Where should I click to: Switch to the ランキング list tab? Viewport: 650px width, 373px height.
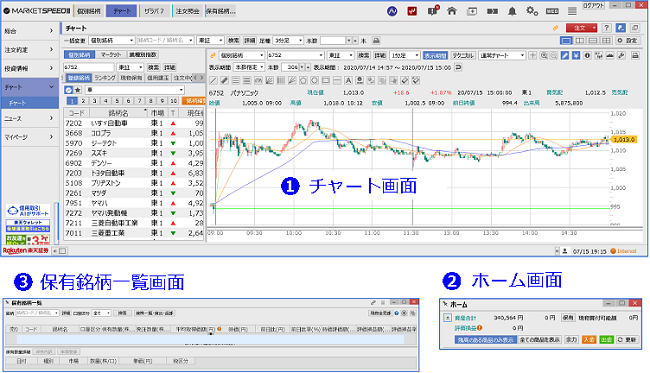pyautogui.click(x=105, y=78)
